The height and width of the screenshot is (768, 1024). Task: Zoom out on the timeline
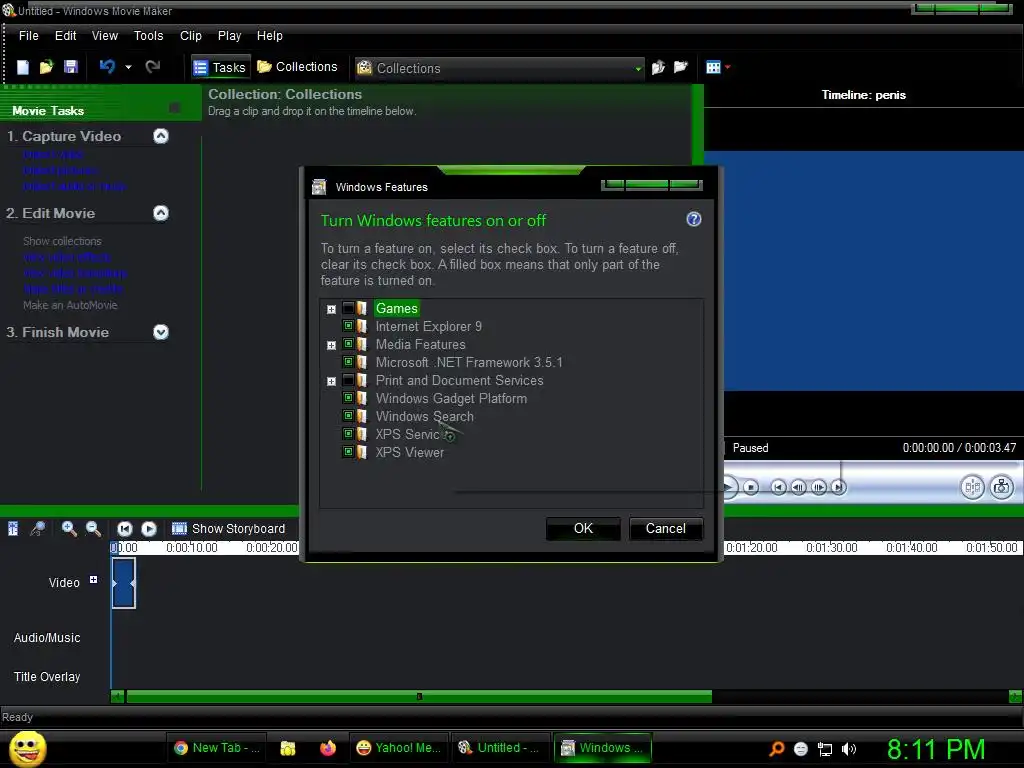93,528
